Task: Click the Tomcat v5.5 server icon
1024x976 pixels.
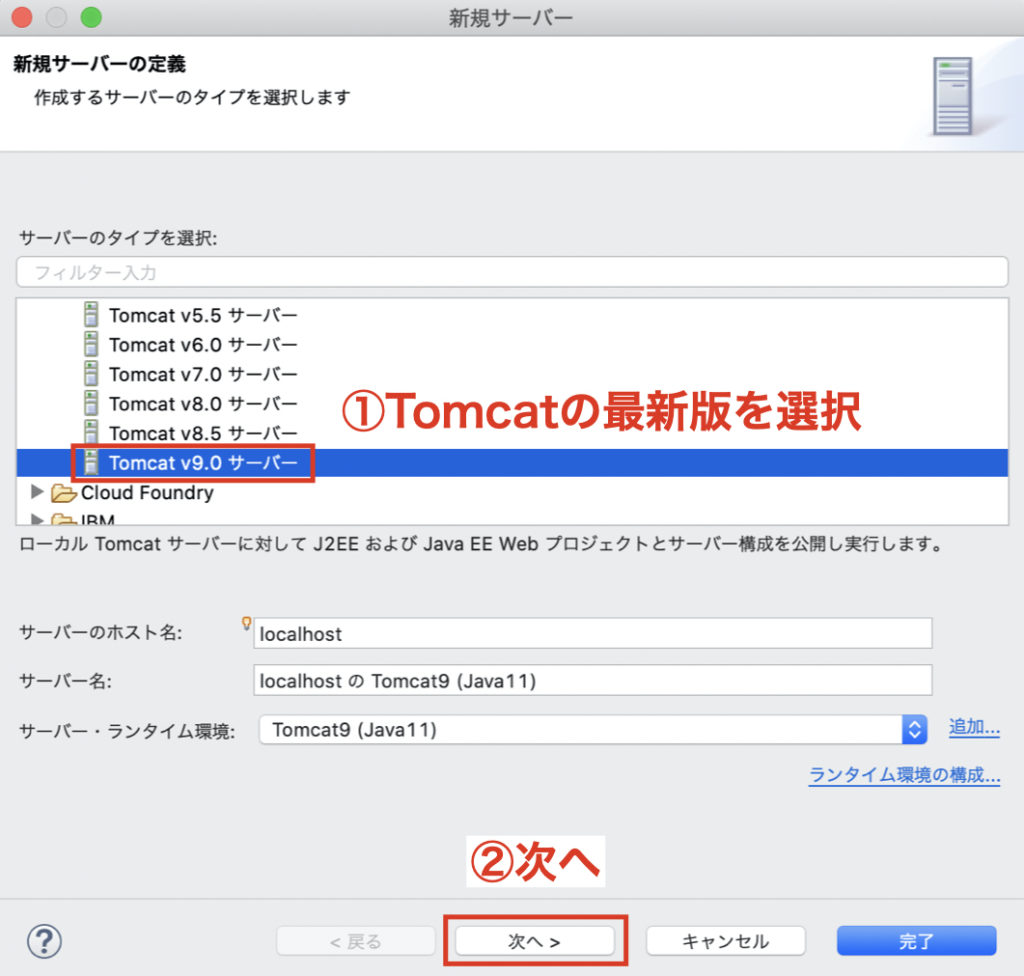Action: (x=91, y=314)
